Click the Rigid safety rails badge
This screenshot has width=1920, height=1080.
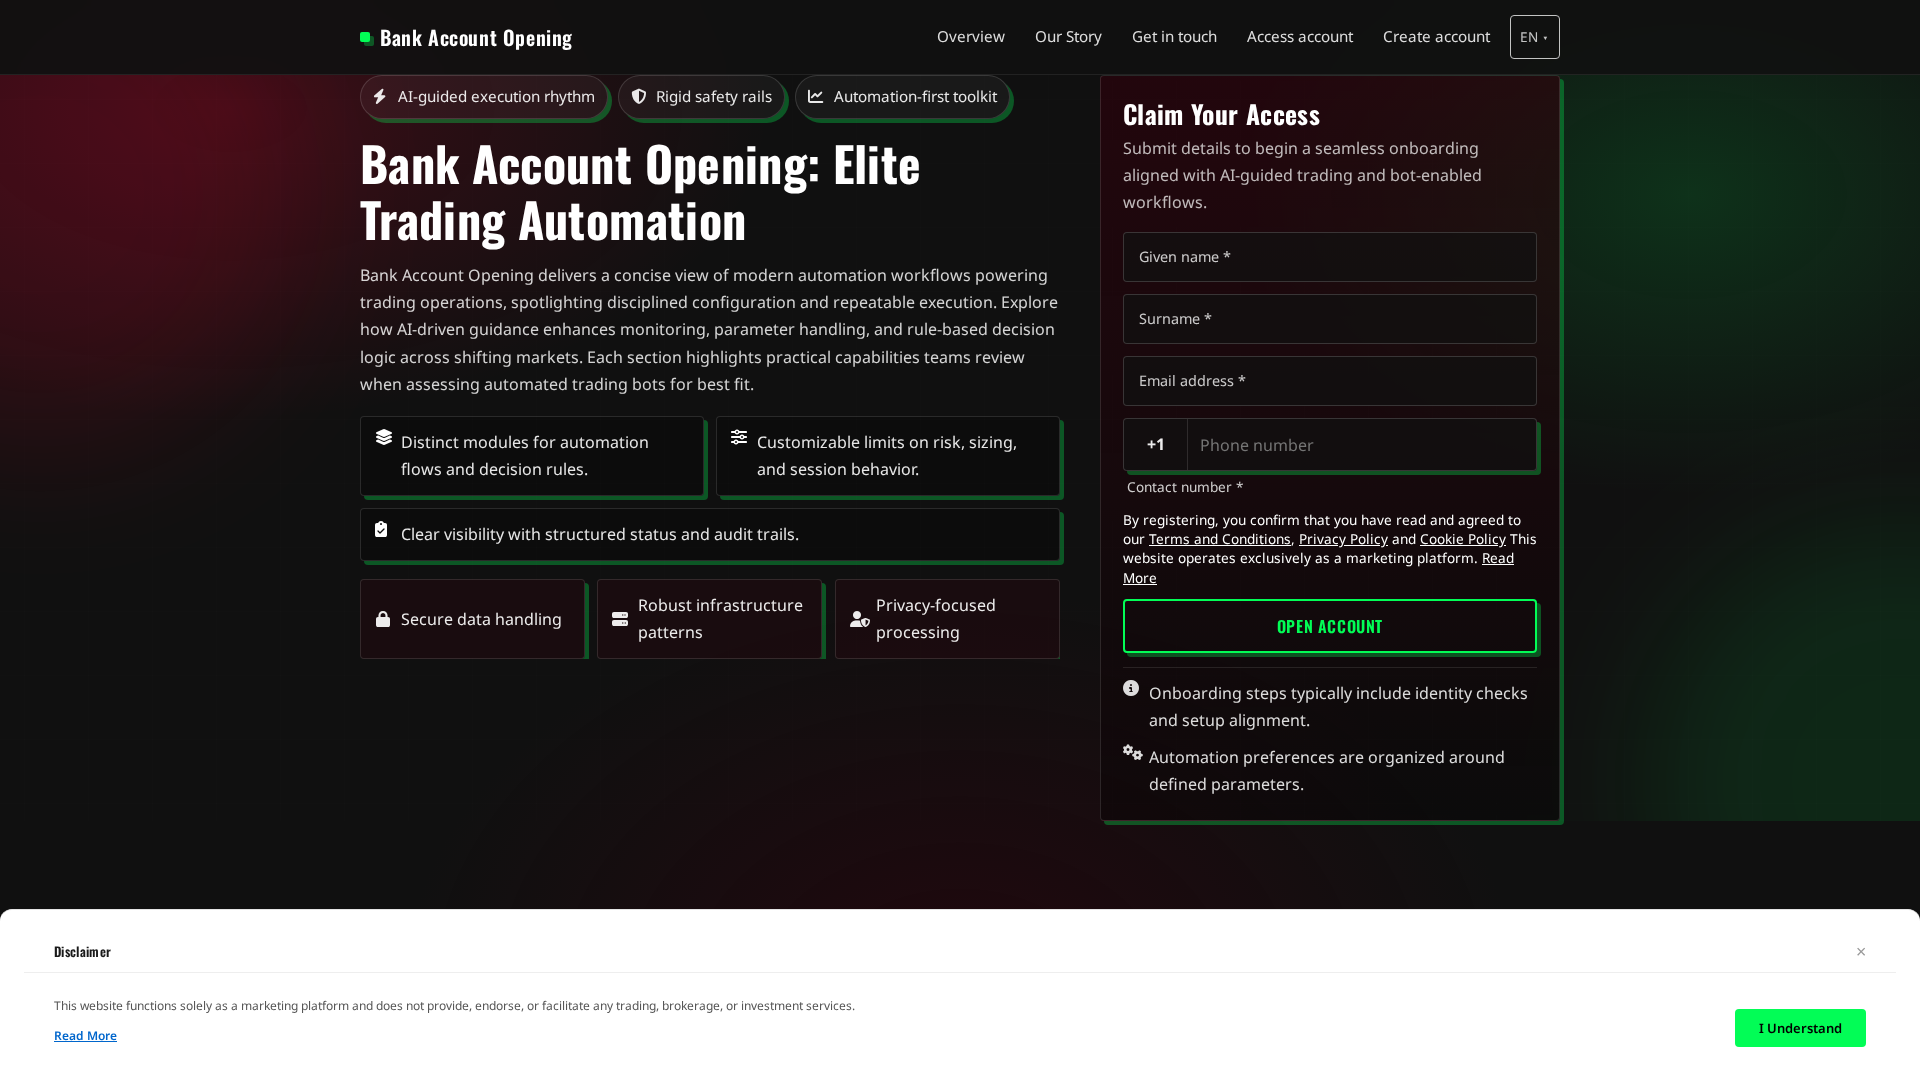click(x=702, y=97)
